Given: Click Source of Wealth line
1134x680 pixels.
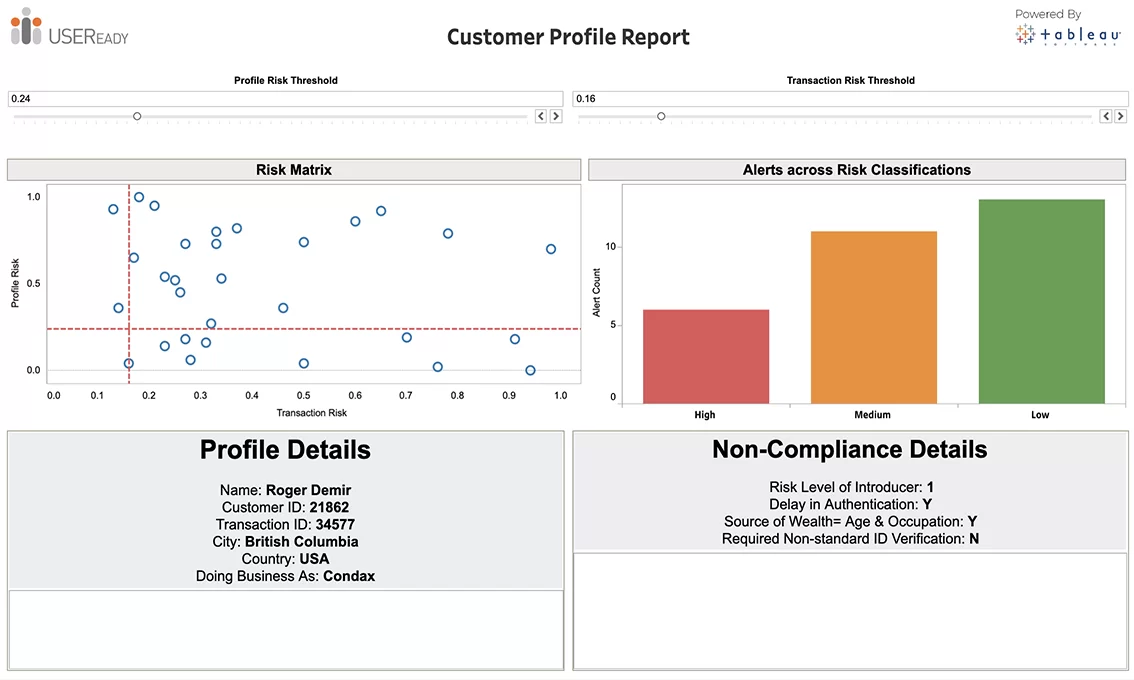Looking at the screenshot, I should coord(850,522).
